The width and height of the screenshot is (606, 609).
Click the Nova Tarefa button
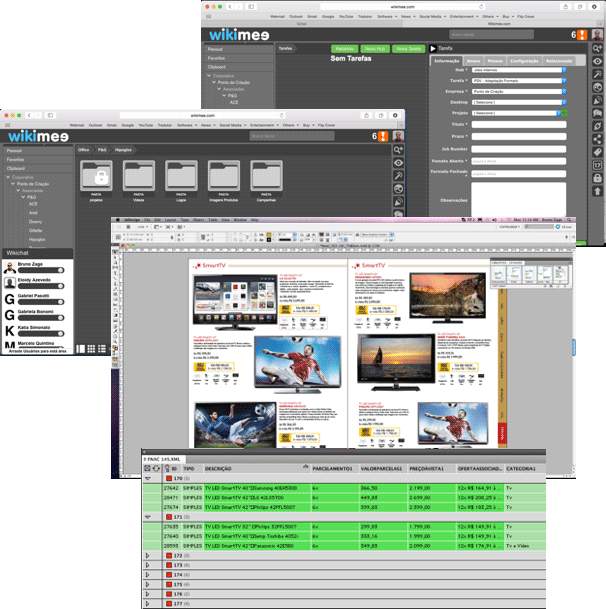[x=409, y=49]
